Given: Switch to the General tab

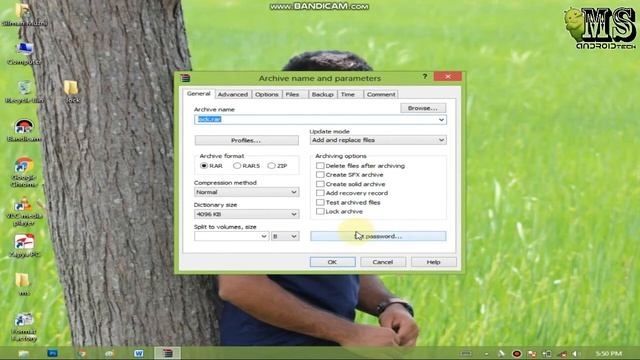Looking at the screenshot, I should click(x=198, y=93).
